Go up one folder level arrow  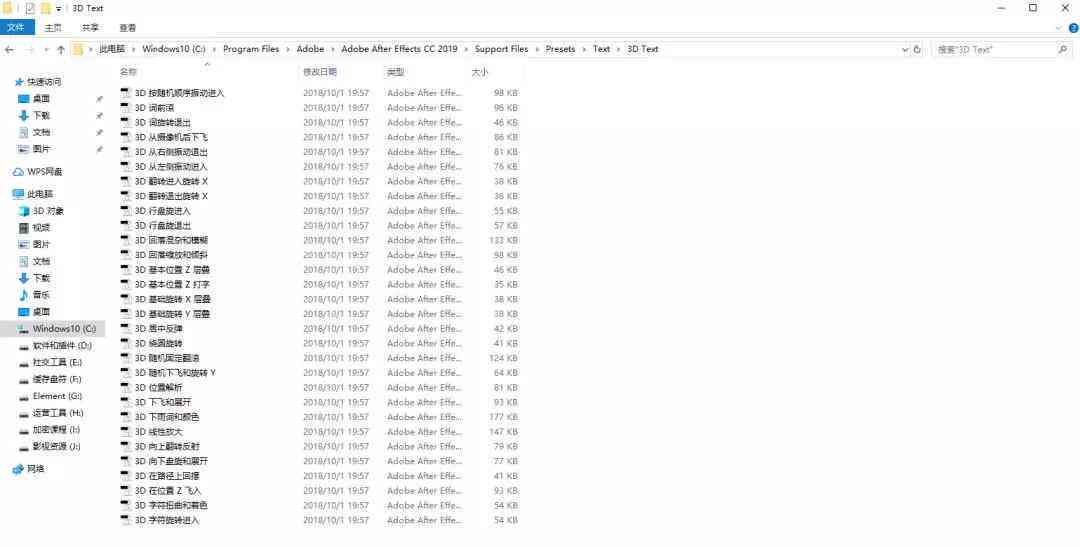click(x=61, y=50)
